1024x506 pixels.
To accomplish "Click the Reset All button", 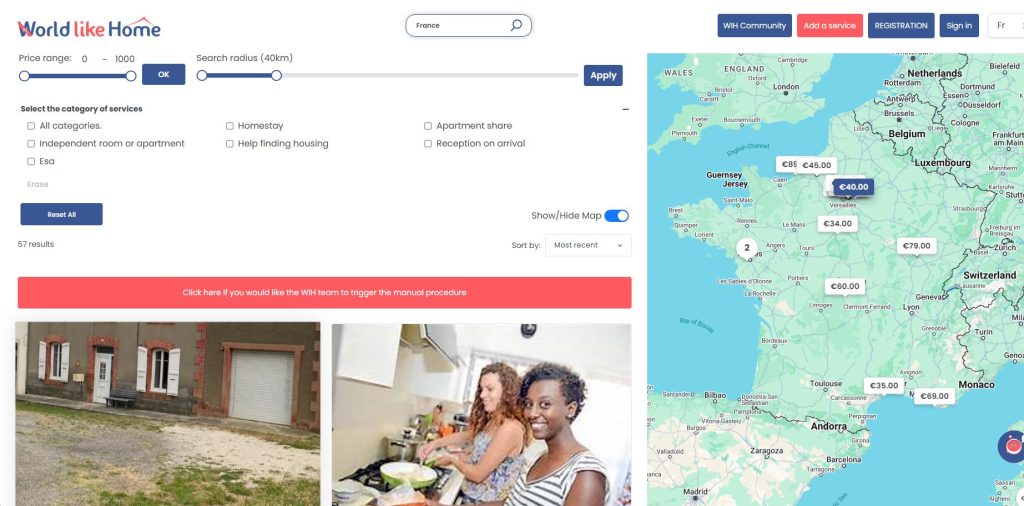I will 61,214.
